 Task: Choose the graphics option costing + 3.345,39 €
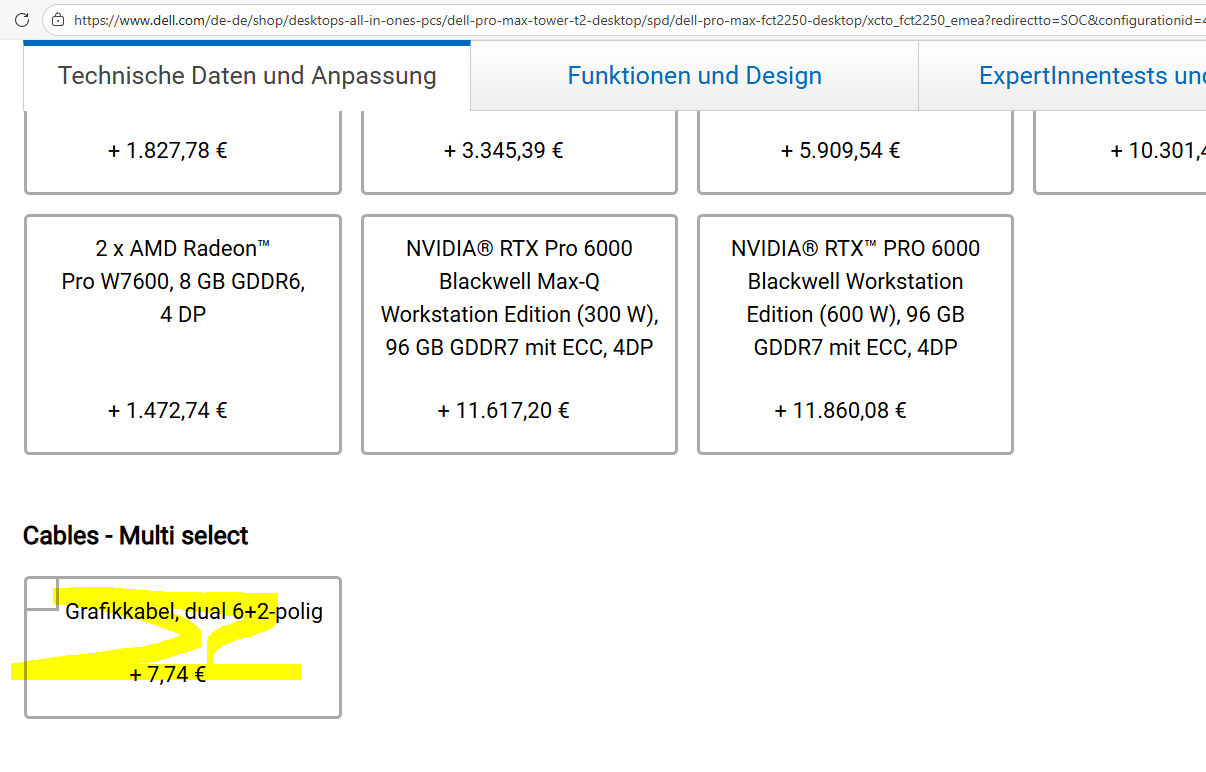click(519, 152)
